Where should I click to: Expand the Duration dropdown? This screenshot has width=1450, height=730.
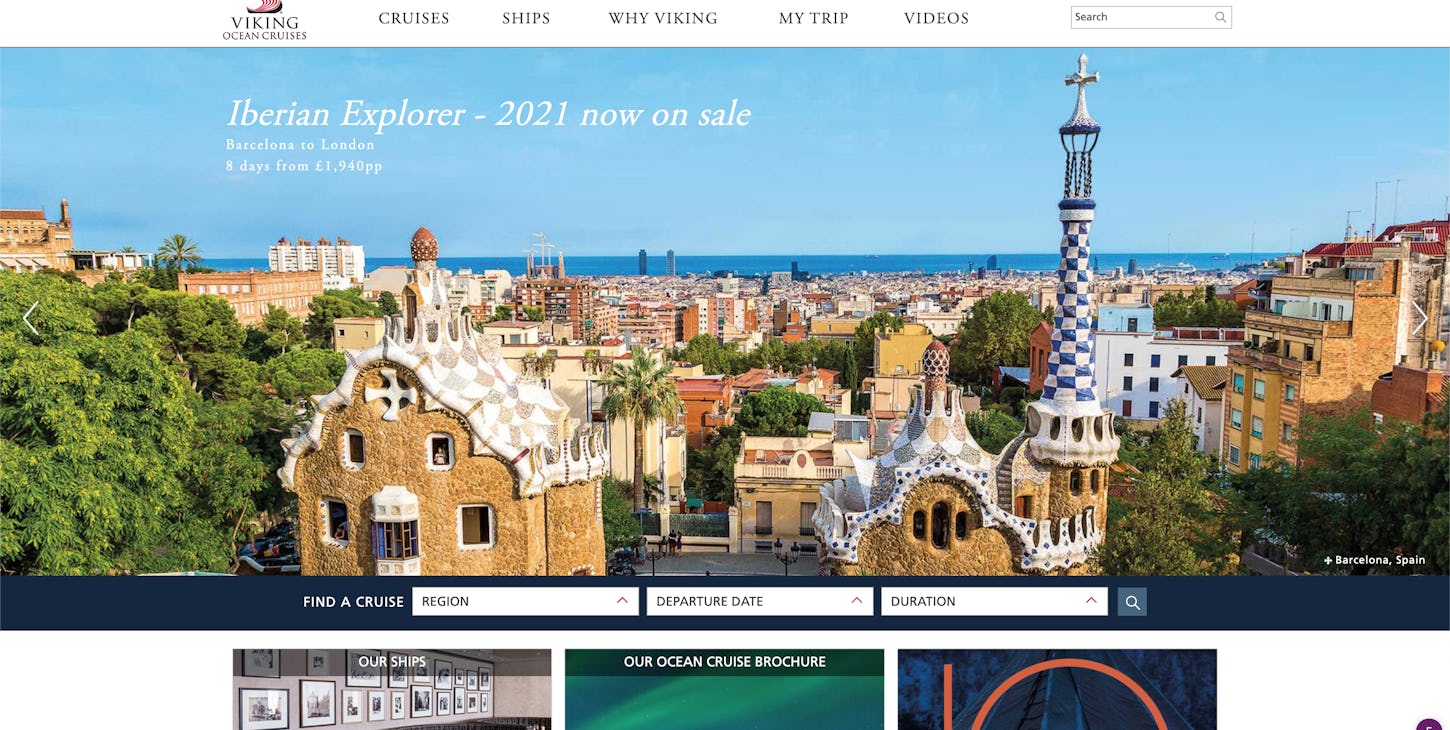(x=994, y=601)
